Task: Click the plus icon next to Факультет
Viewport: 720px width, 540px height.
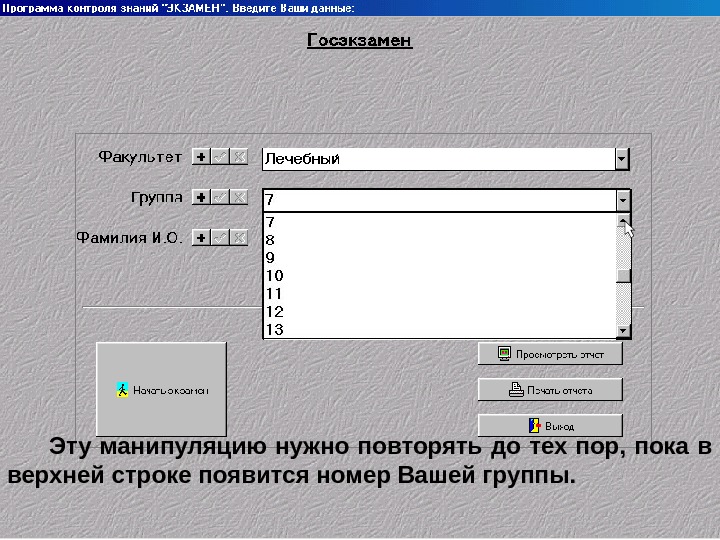Action: tap(201, 157)
